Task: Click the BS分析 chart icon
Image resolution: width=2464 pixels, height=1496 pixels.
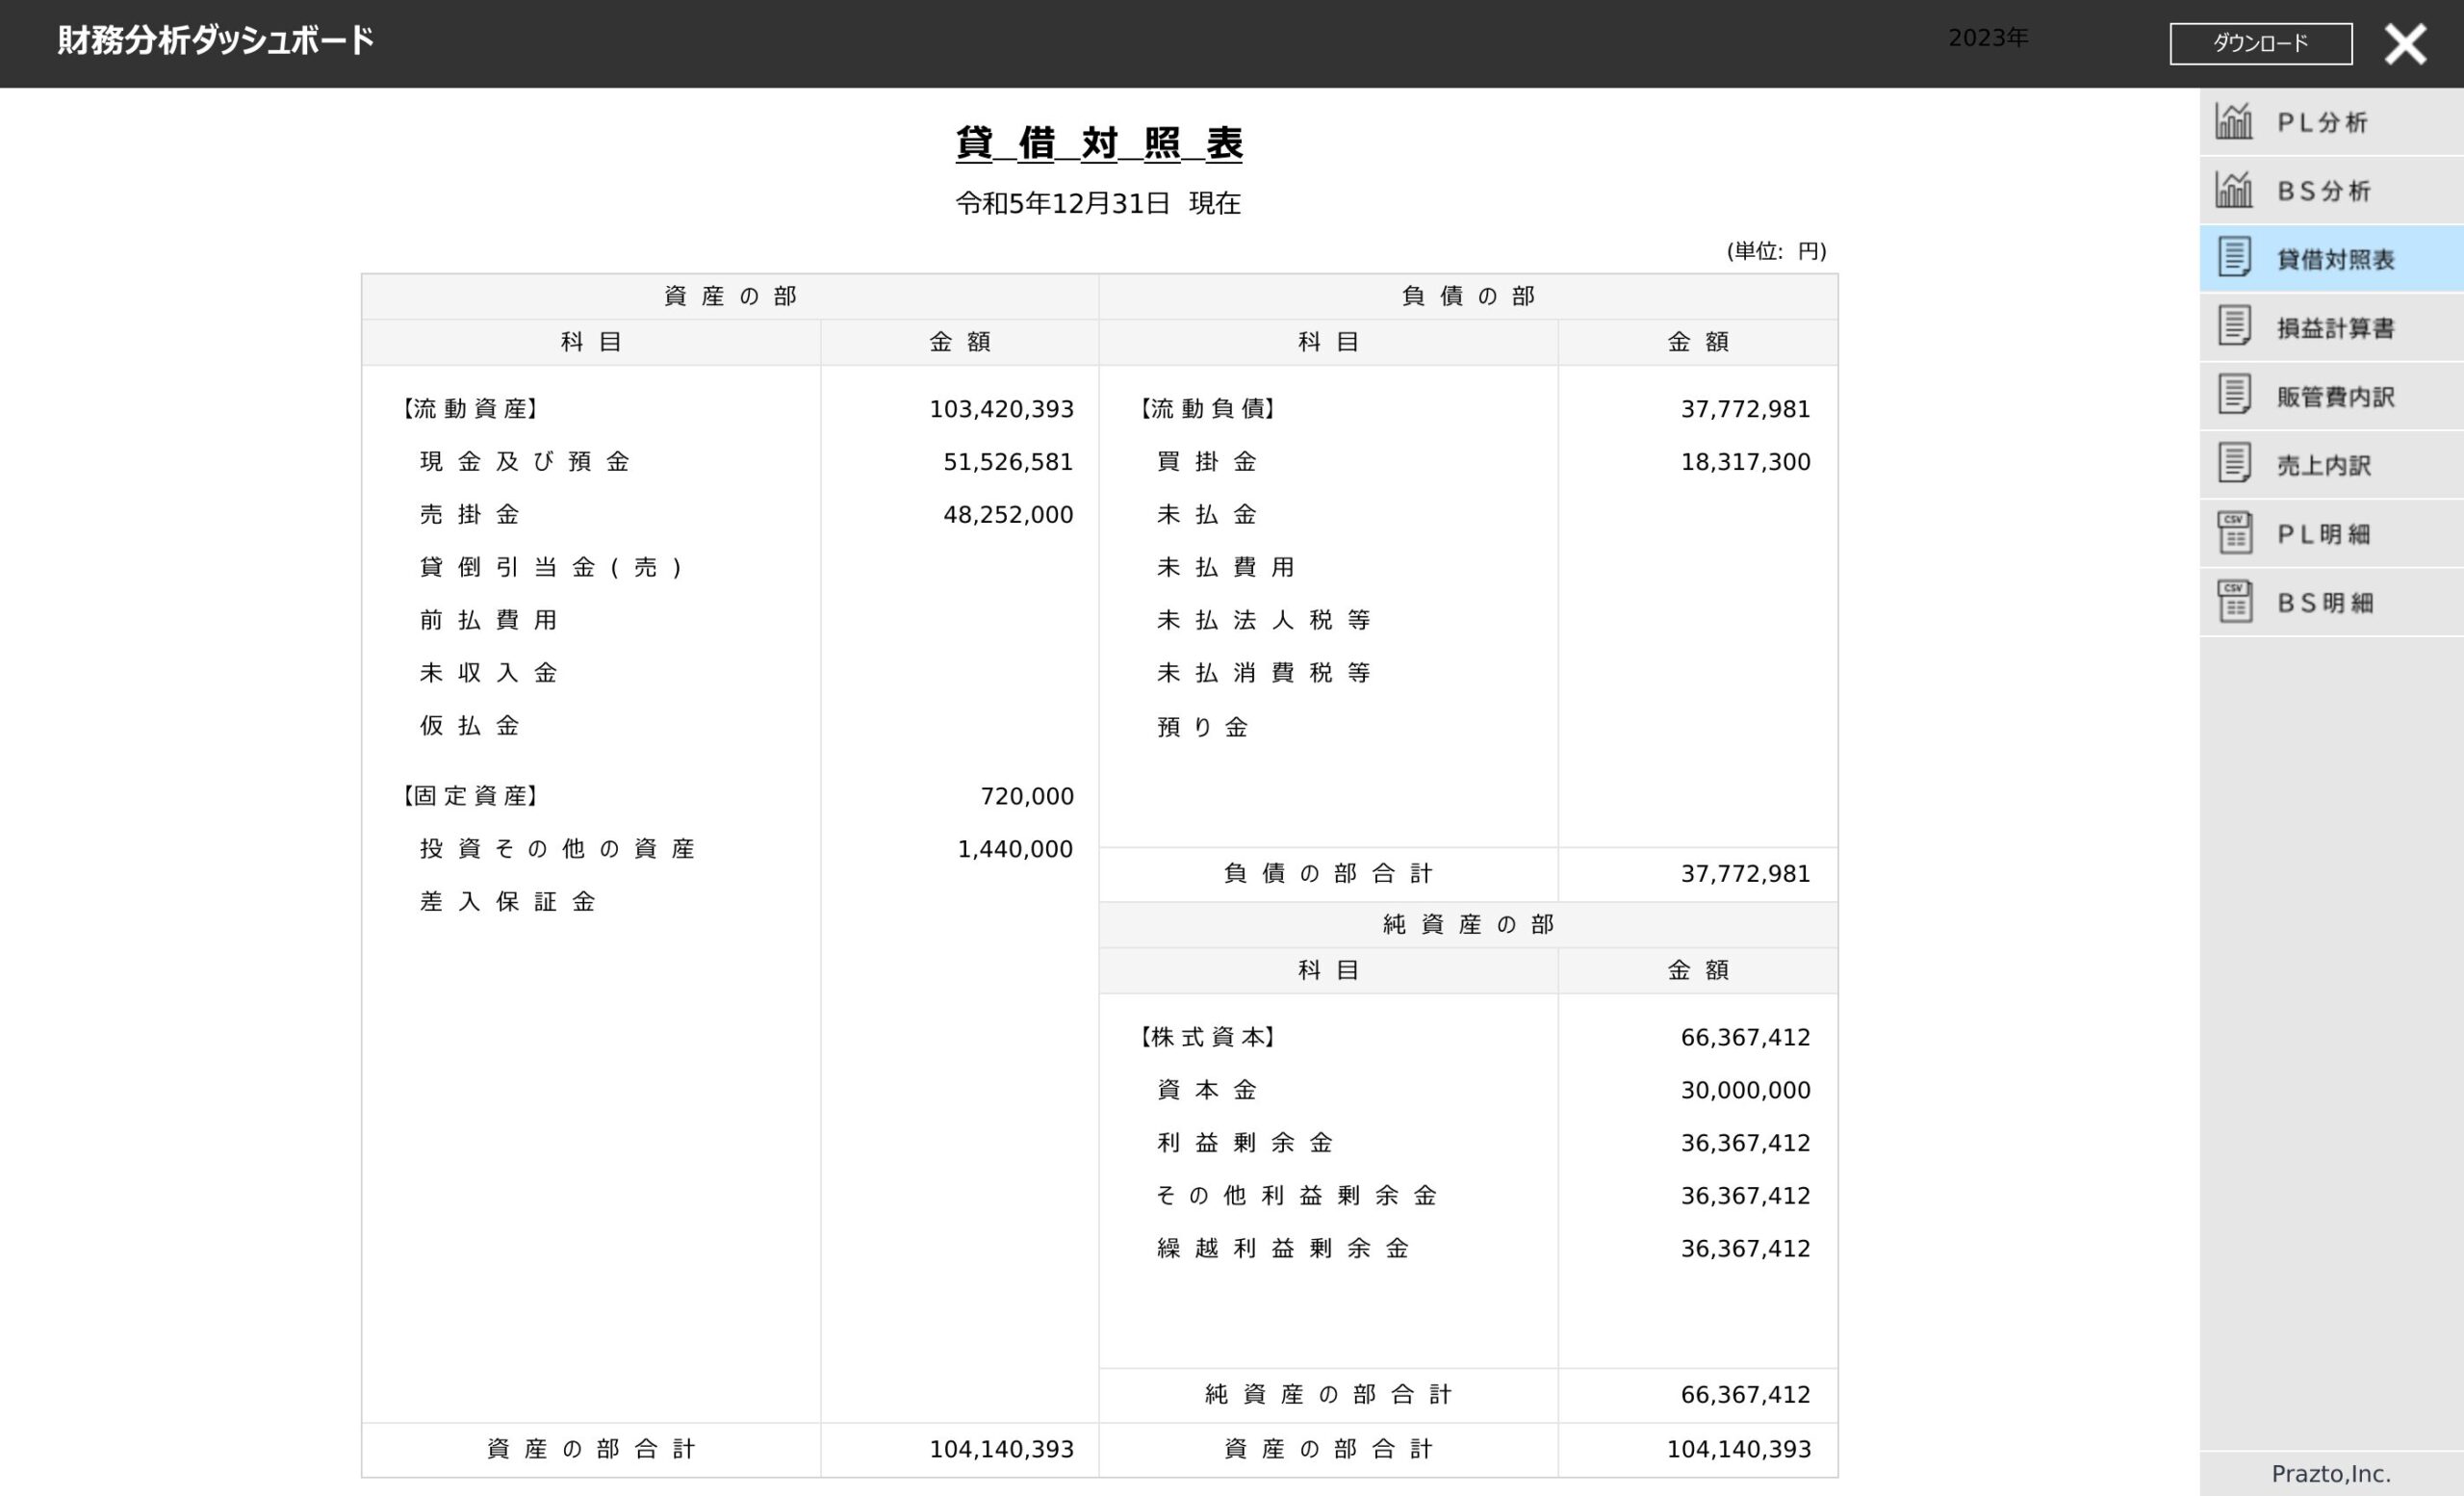Action: (2234, 190)
